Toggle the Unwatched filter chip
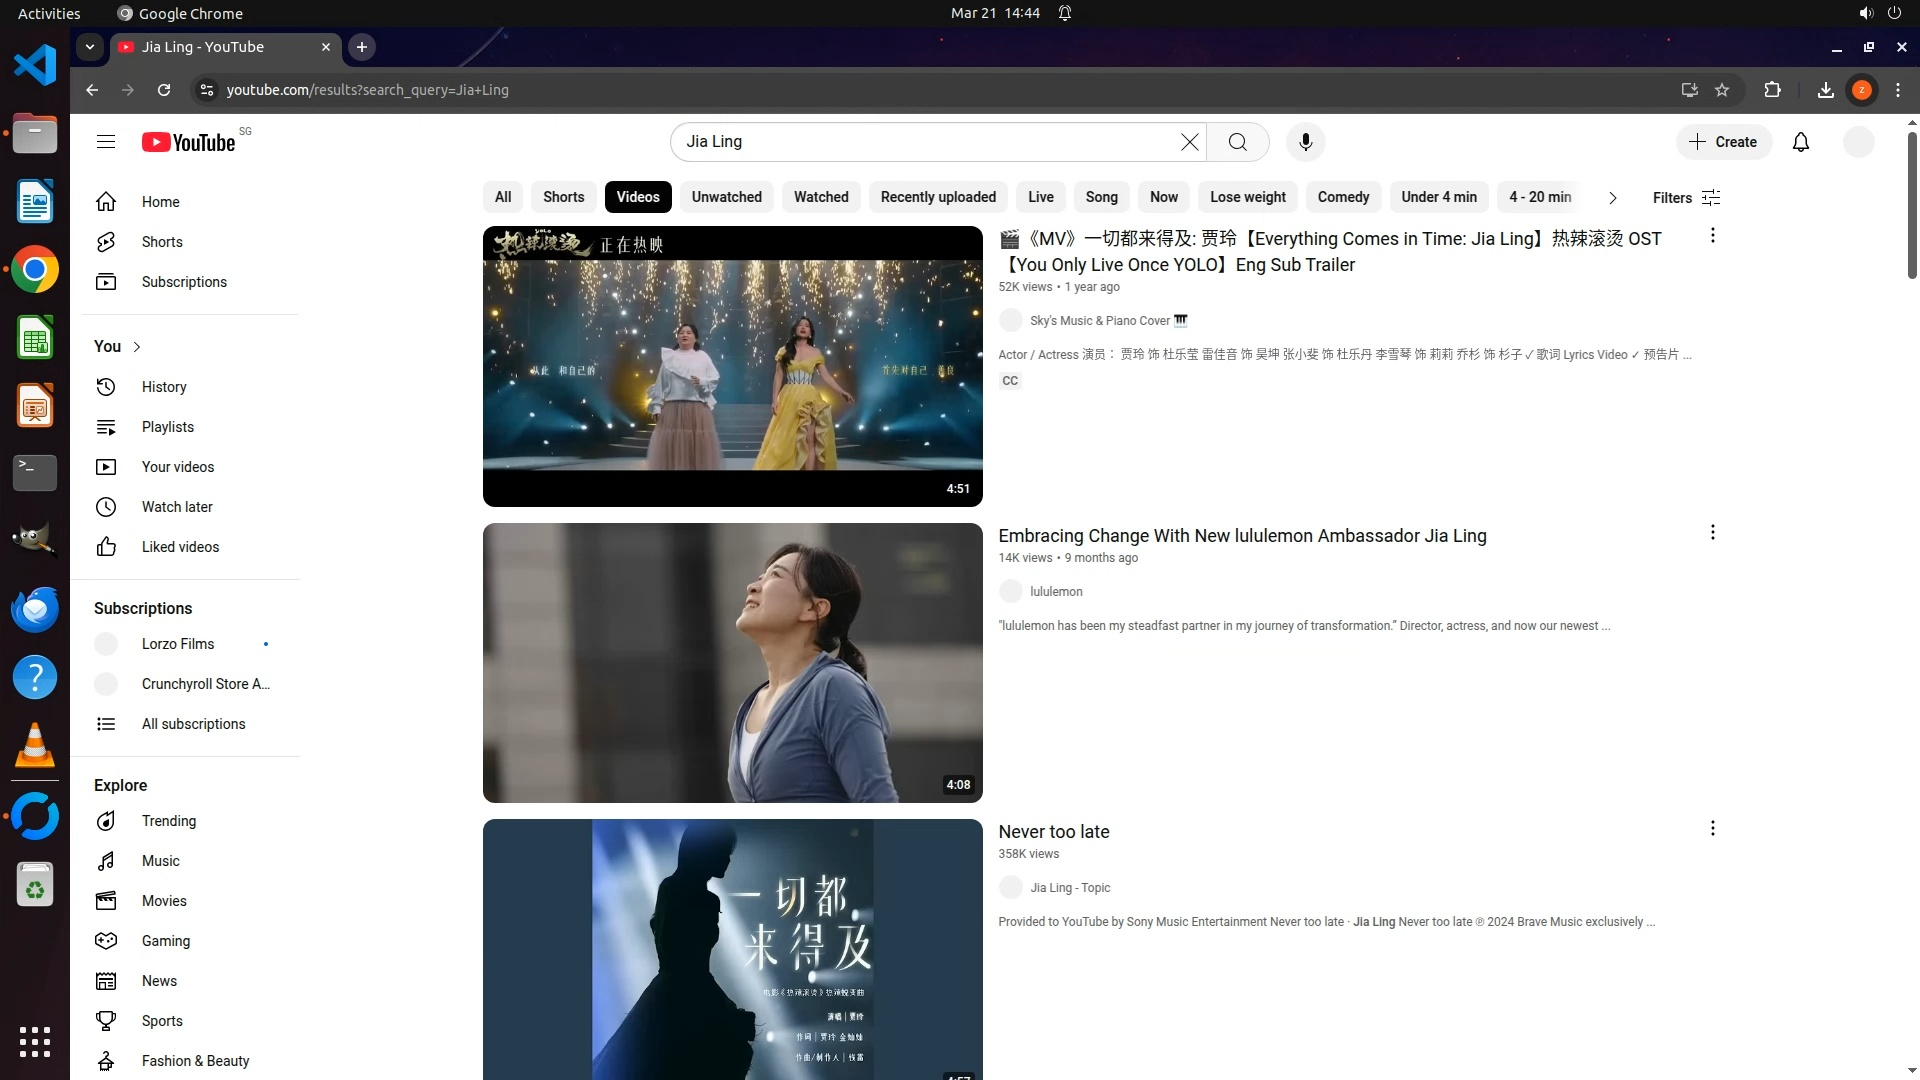The height and width of the screenshot is (1080, 1920). [x=726, y=197]
